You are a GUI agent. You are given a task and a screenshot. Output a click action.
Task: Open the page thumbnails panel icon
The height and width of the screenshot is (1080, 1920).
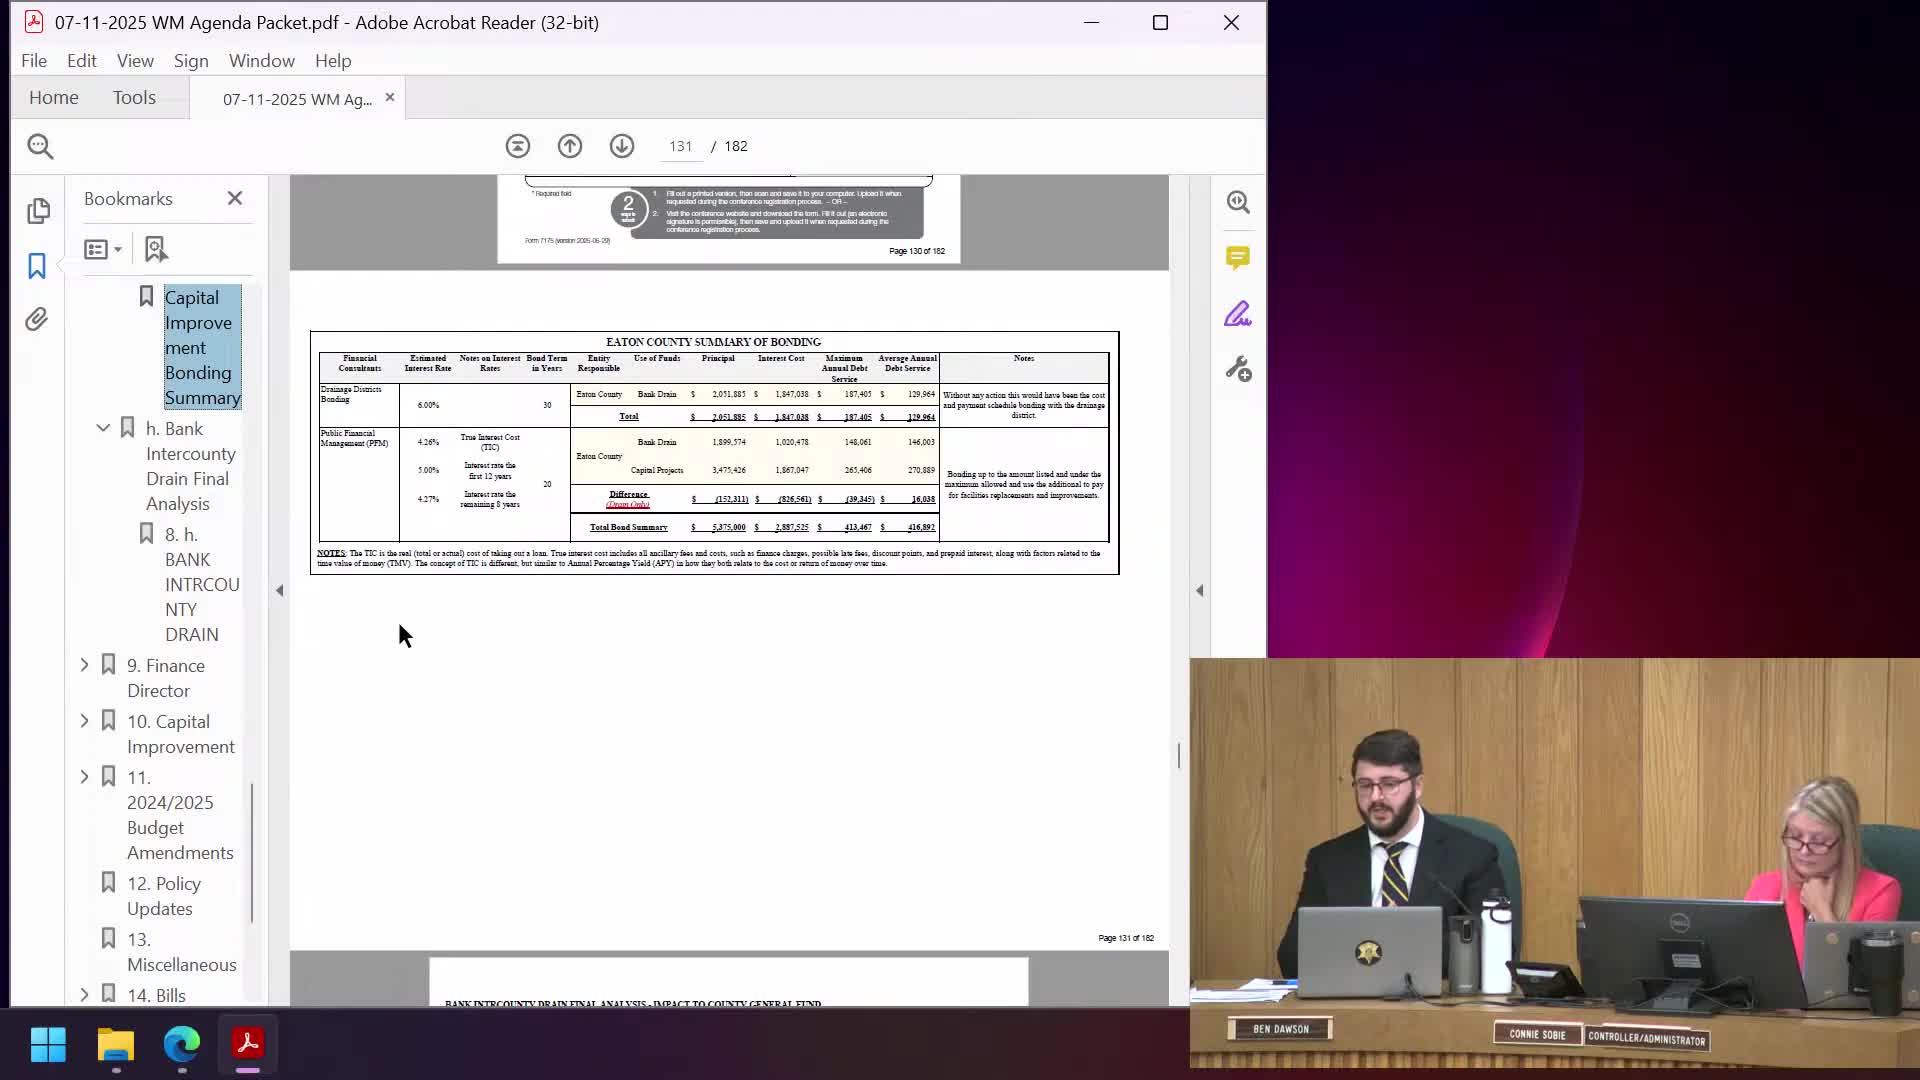tap(38, 210)
